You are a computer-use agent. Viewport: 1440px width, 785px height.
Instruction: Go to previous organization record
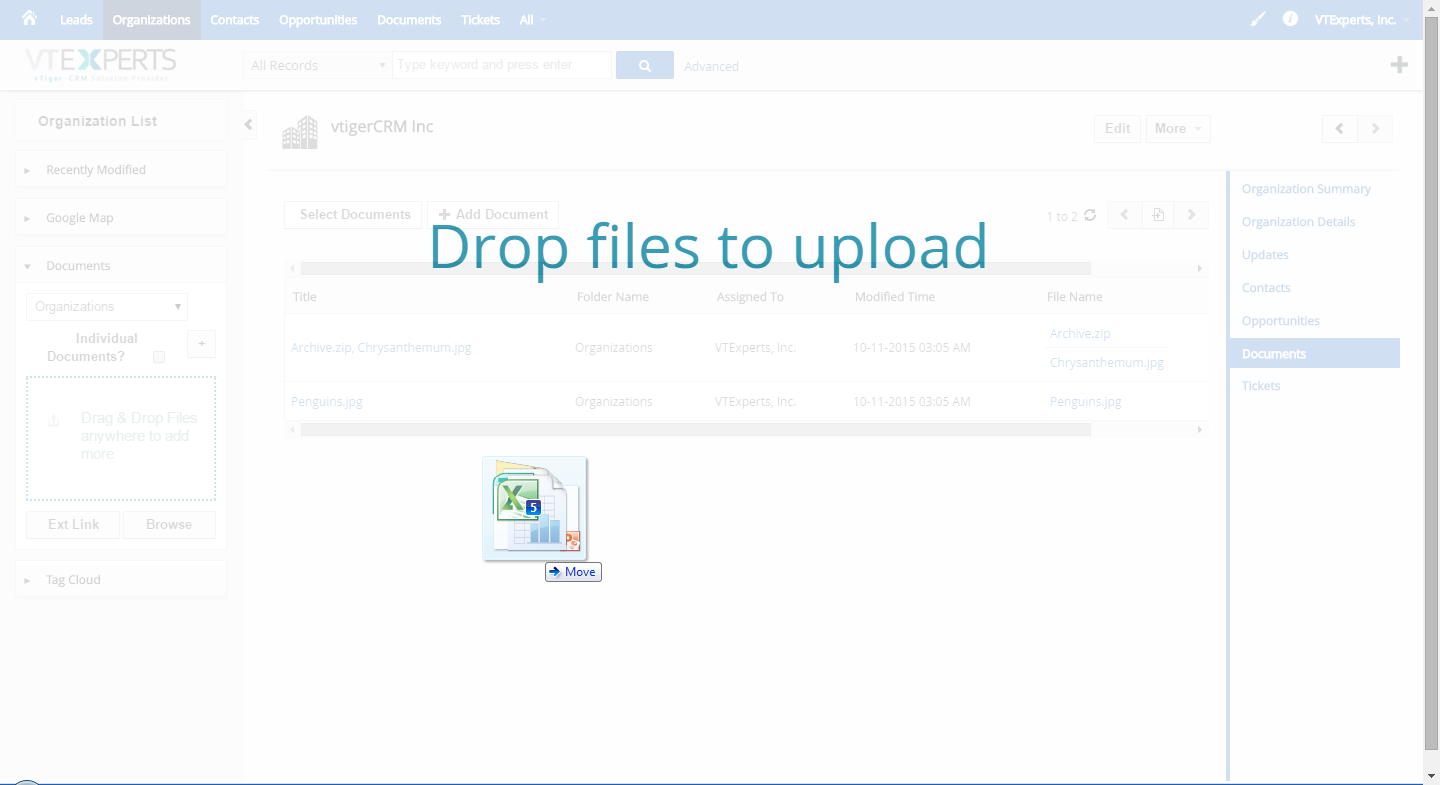tap(1339, 128)
